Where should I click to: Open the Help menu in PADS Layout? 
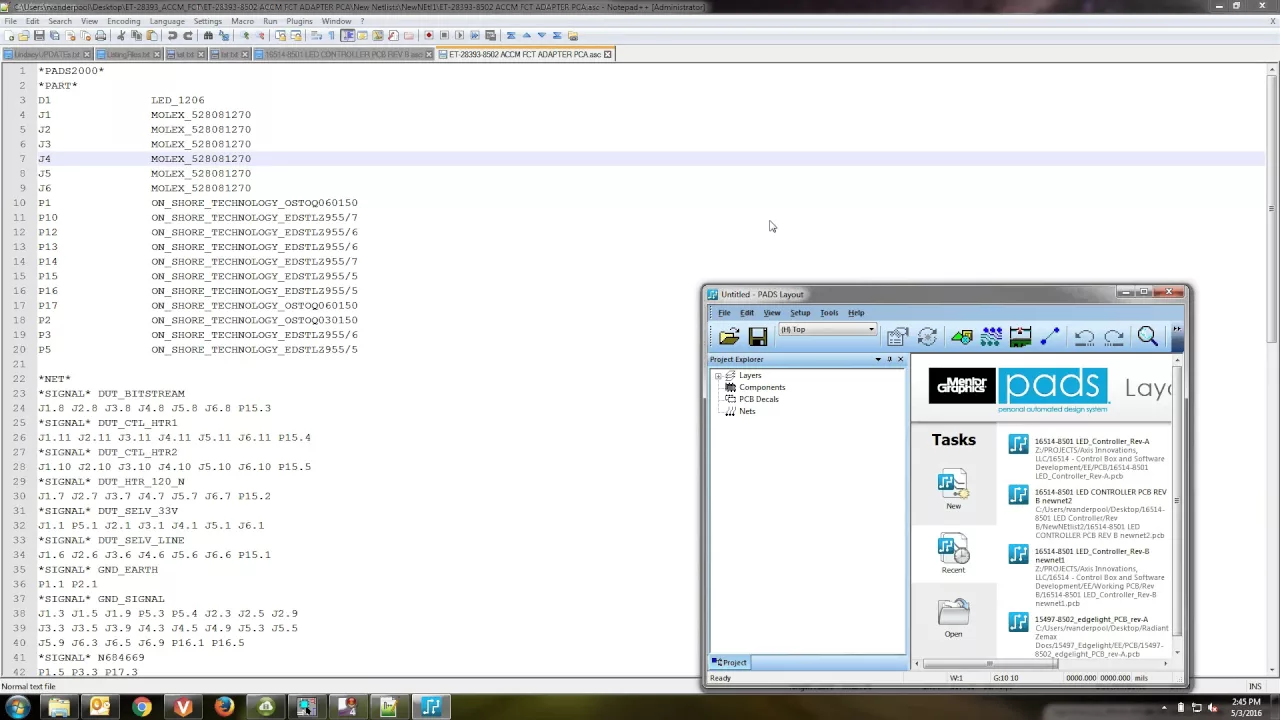coord(856,313)
